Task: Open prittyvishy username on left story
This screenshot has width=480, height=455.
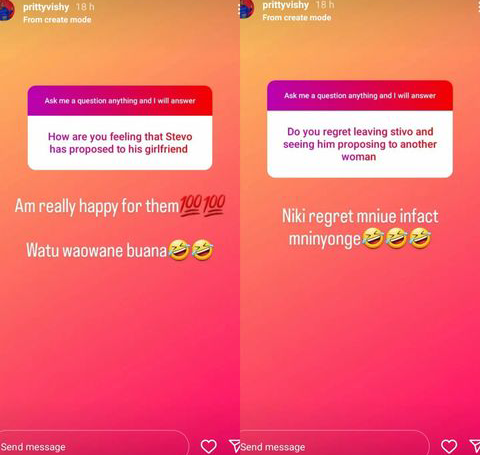Action: pyautogui.click(x=46, y=7)
